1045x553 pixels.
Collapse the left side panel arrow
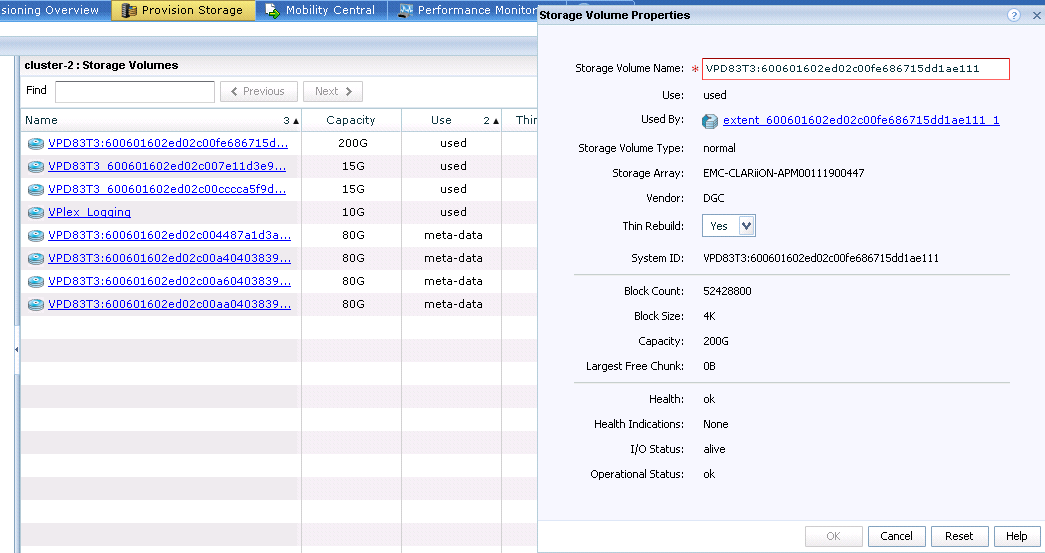(x=16, y=349)
